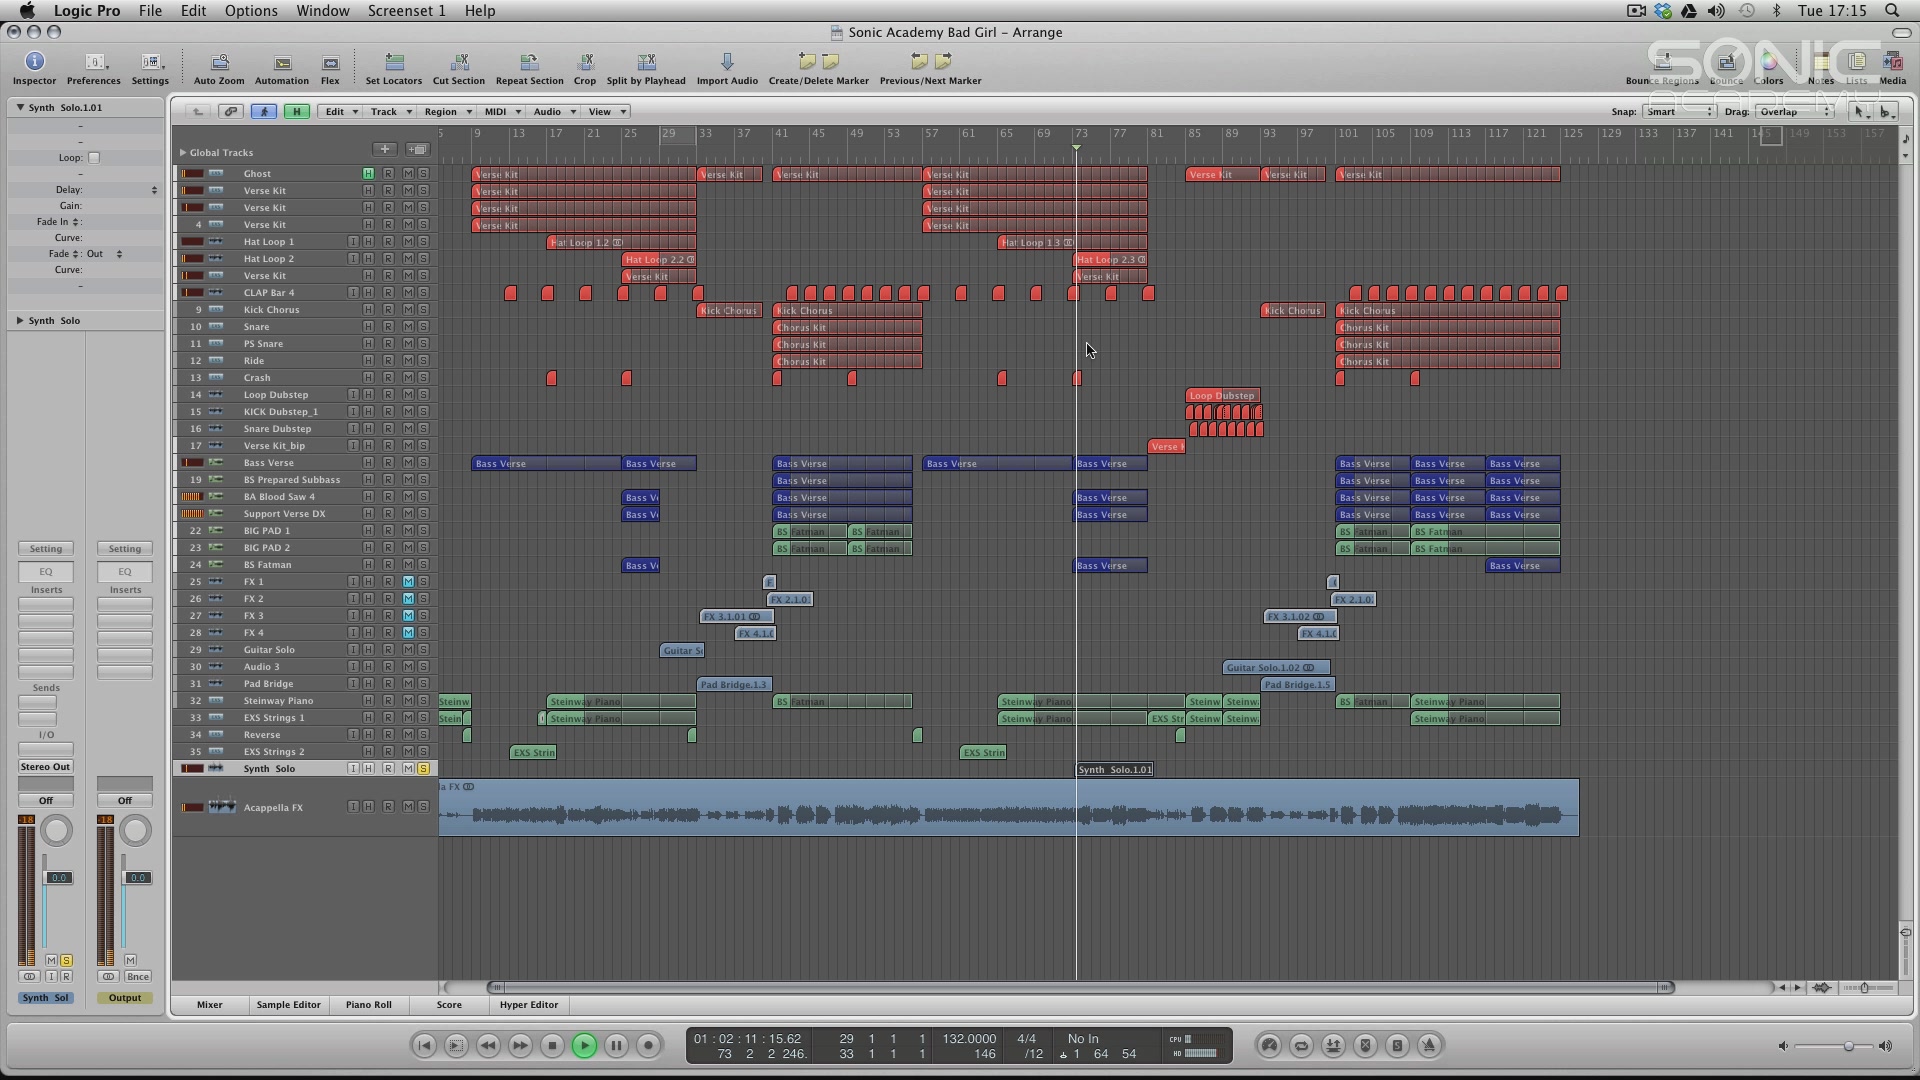1920x1080 pixels.
Task: Open the Sample Editor tab
Action: click(x=288, y=1005)
